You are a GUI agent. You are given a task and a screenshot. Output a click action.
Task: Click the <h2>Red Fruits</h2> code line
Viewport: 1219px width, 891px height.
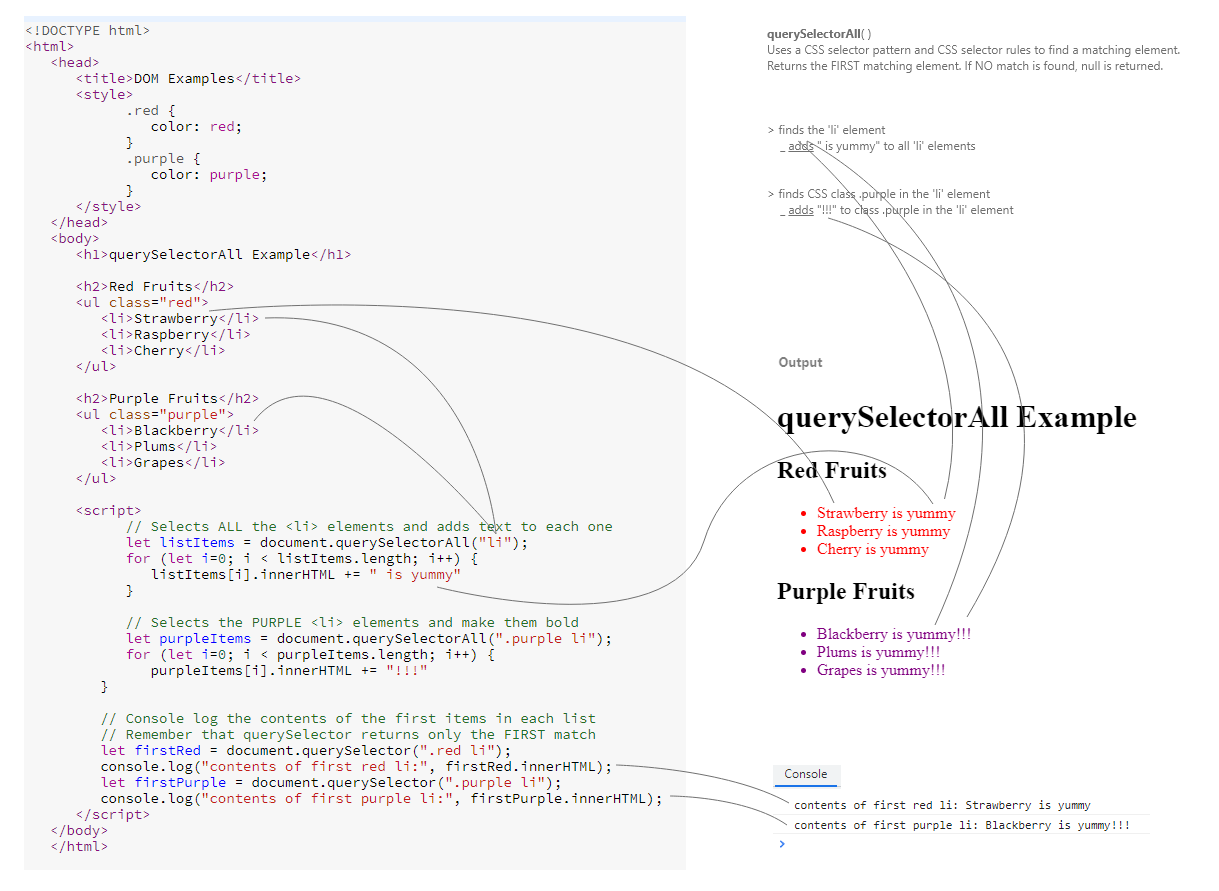155,286
